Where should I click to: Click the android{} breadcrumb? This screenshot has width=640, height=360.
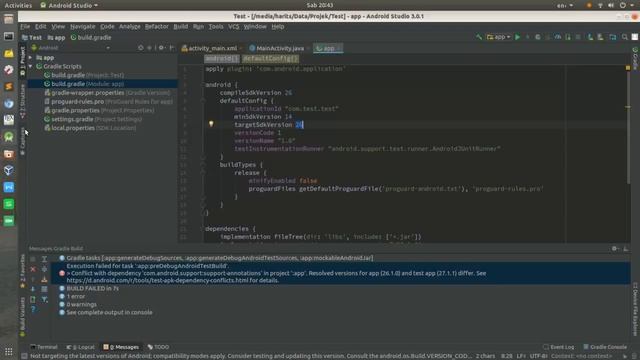coord(222,59)
